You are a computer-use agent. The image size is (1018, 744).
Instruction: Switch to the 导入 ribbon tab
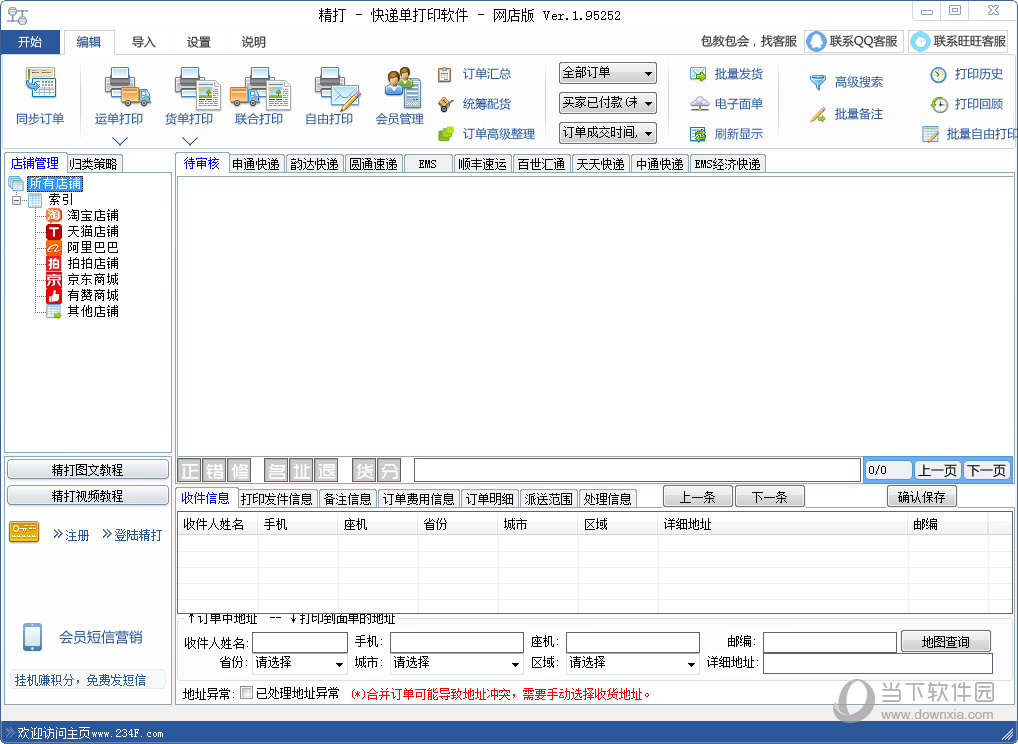coord(143,42)
